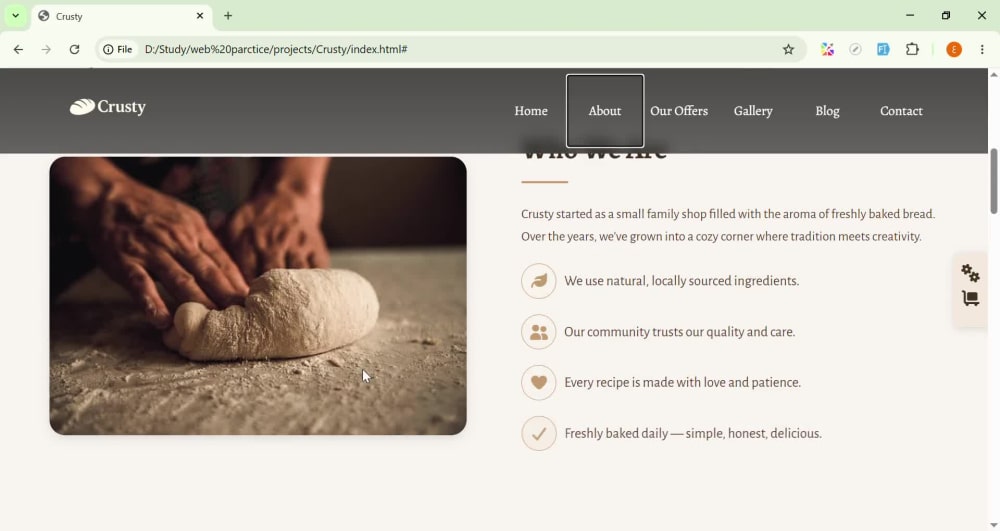Click the checkmark icon for freshly baked

(539, 433)
